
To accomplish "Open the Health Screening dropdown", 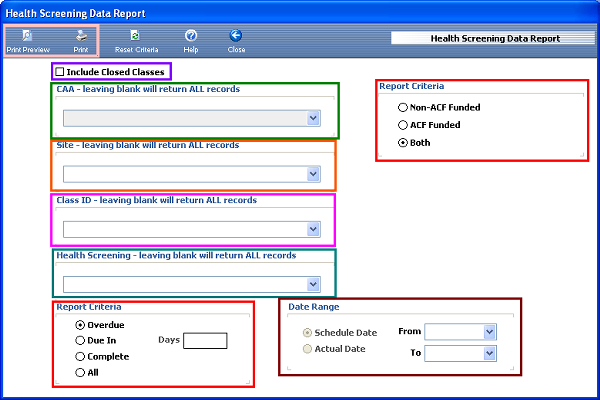I will coord(313,284).
